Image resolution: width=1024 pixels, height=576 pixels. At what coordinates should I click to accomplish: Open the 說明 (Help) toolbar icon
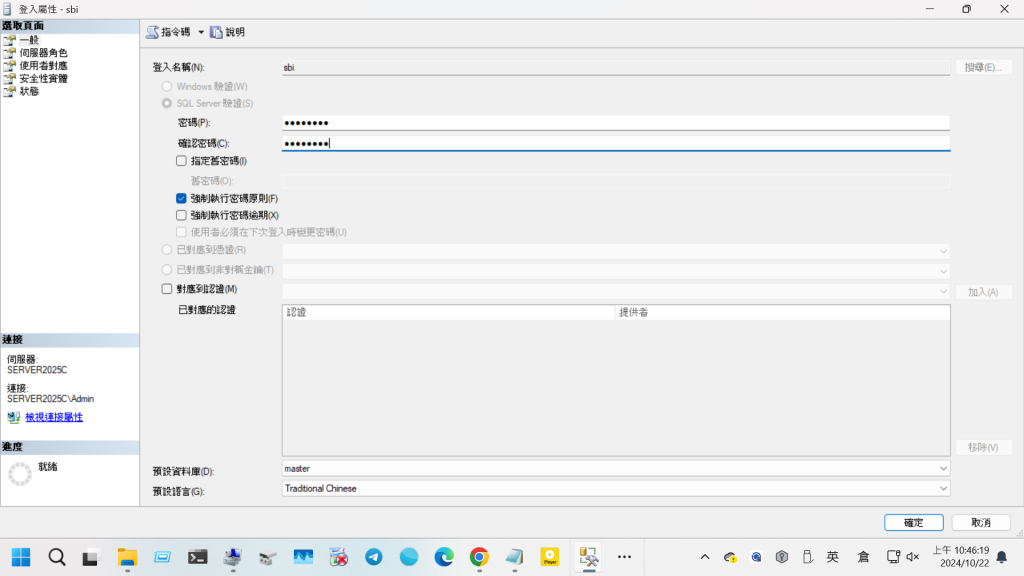click(216, 32)
